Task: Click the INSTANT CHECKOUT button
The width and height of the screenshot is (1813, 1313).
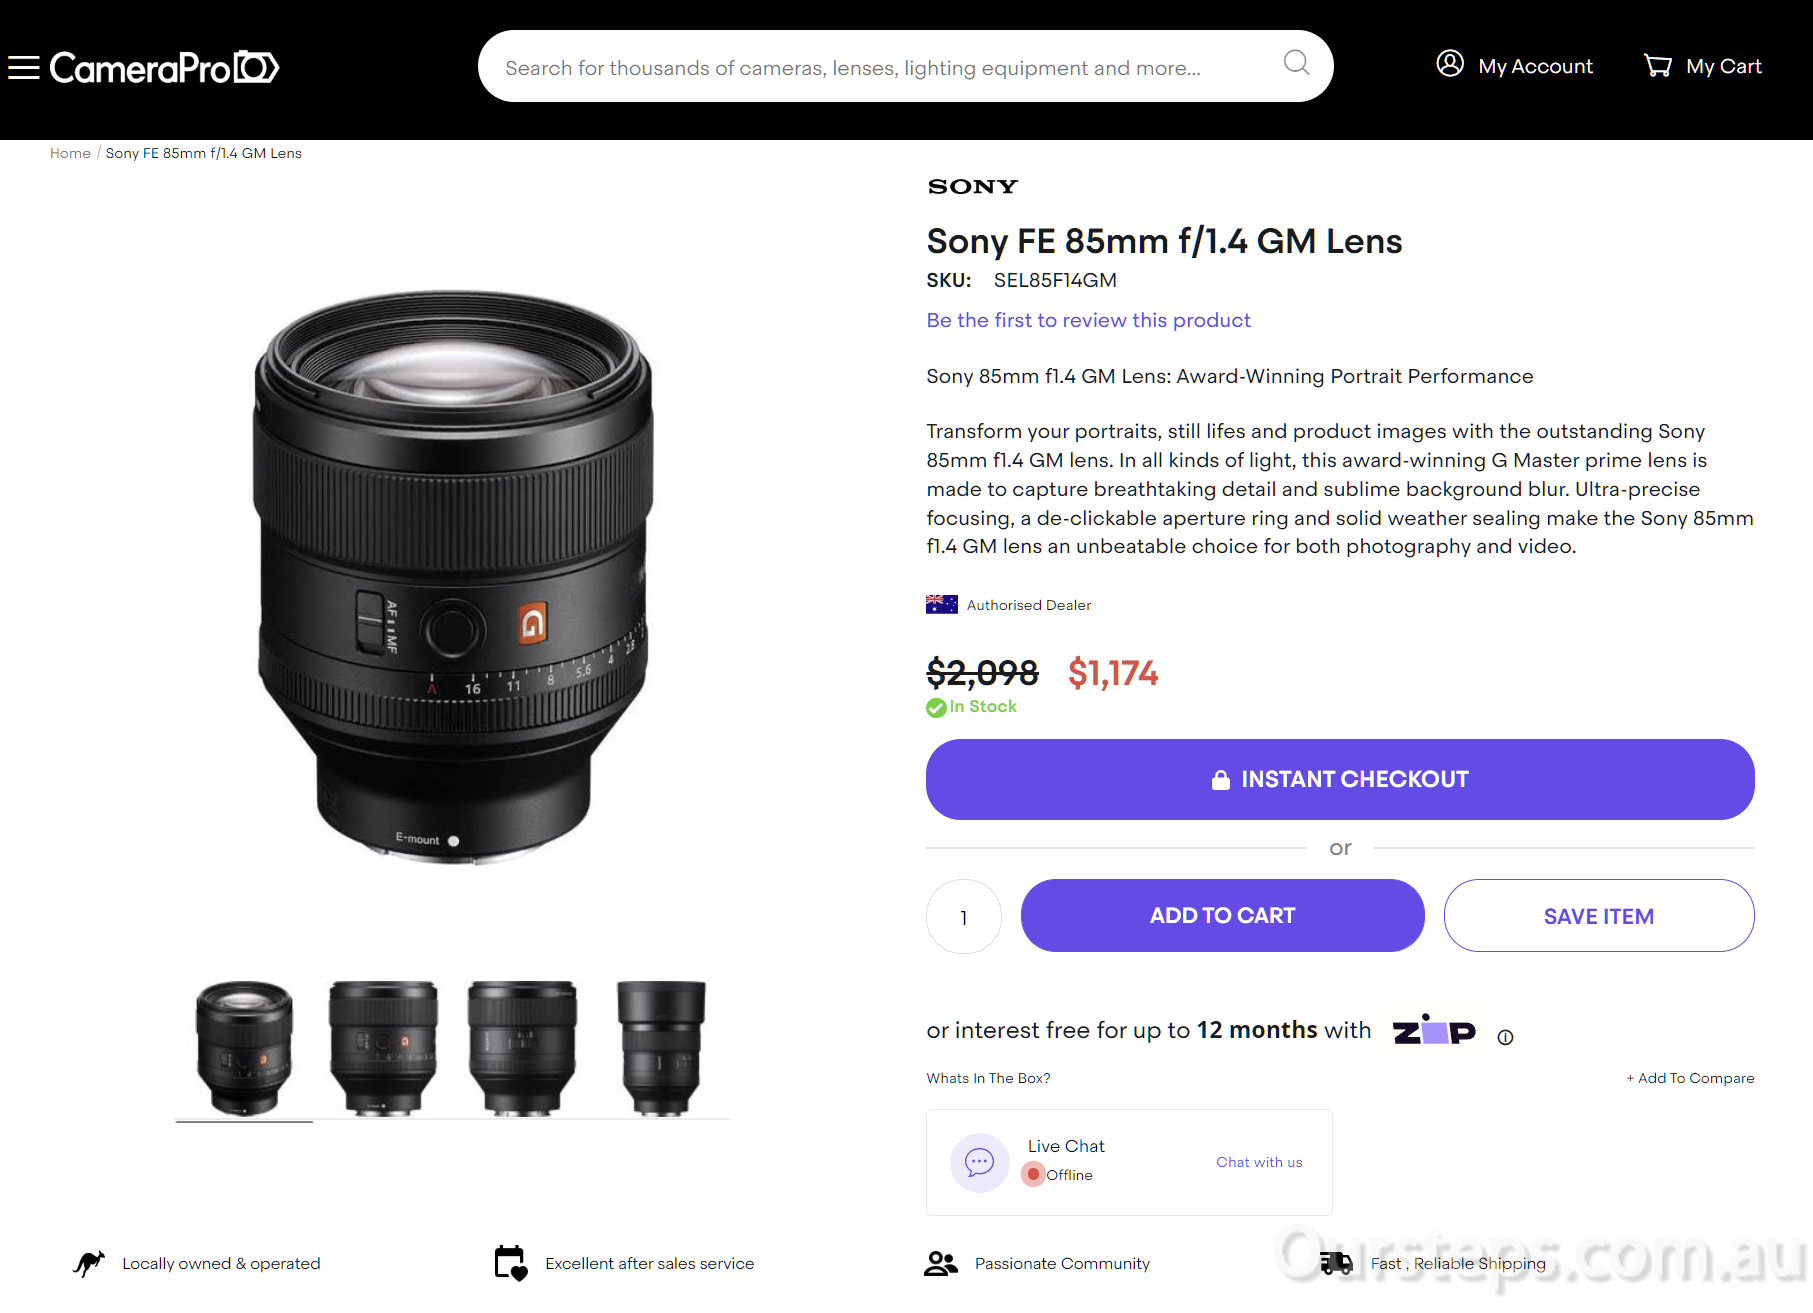Action: tap(1340, 779)
